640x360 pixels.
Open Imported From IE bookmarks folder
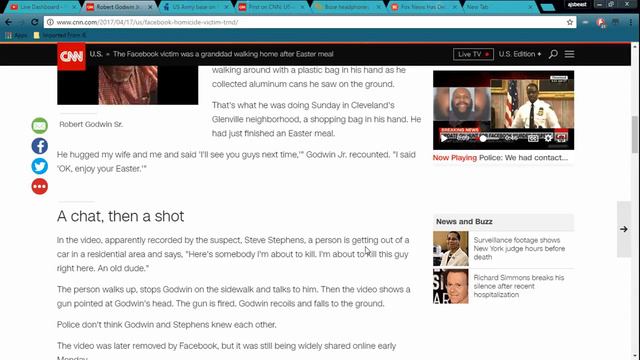click(x=60, y=36)
